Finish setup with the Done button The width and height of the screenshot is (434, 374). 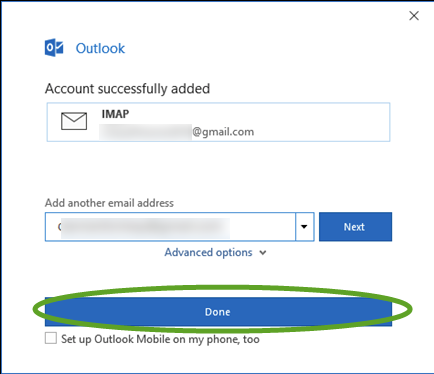pyautogui.click(x=218, y=312)
